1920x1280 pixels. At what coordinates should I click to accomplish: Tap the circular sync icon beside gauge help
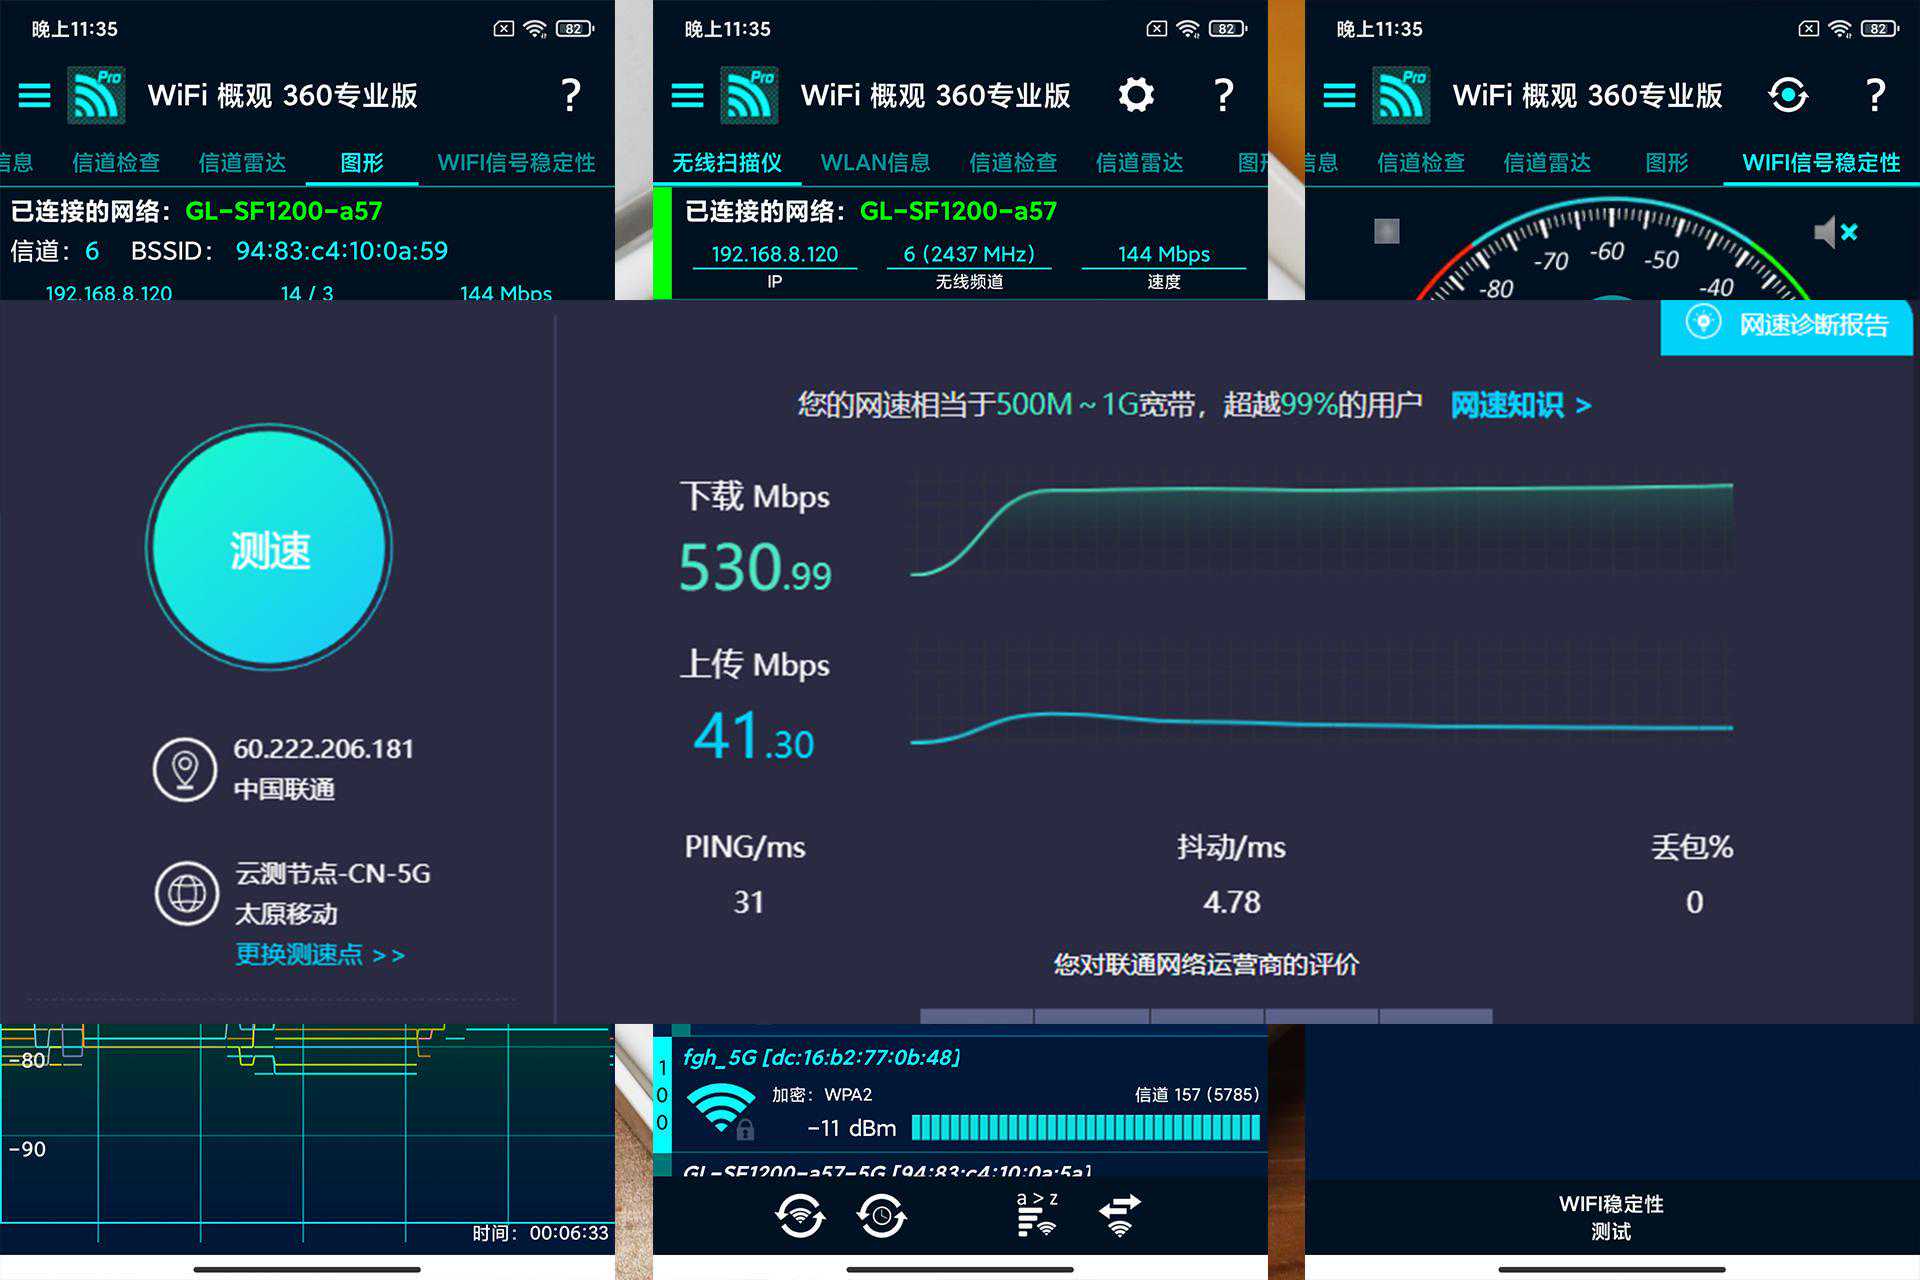pos(1787,95)
